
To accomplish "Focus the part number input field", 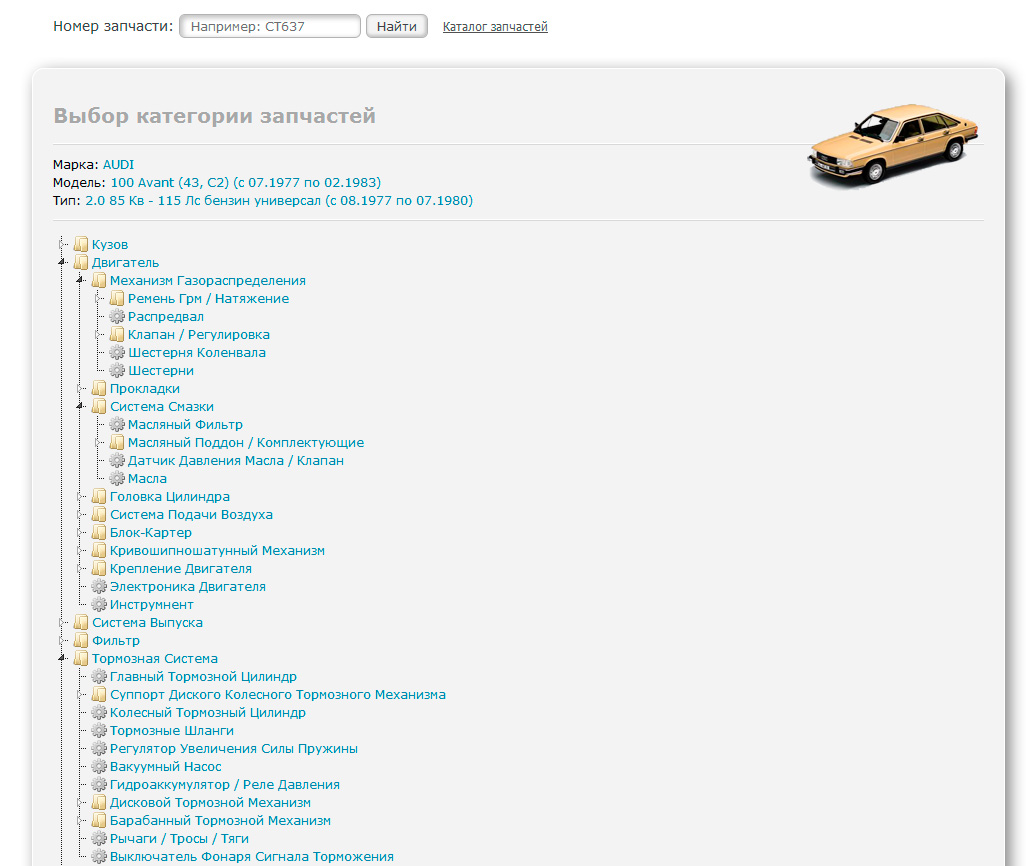I will (270, 26).
